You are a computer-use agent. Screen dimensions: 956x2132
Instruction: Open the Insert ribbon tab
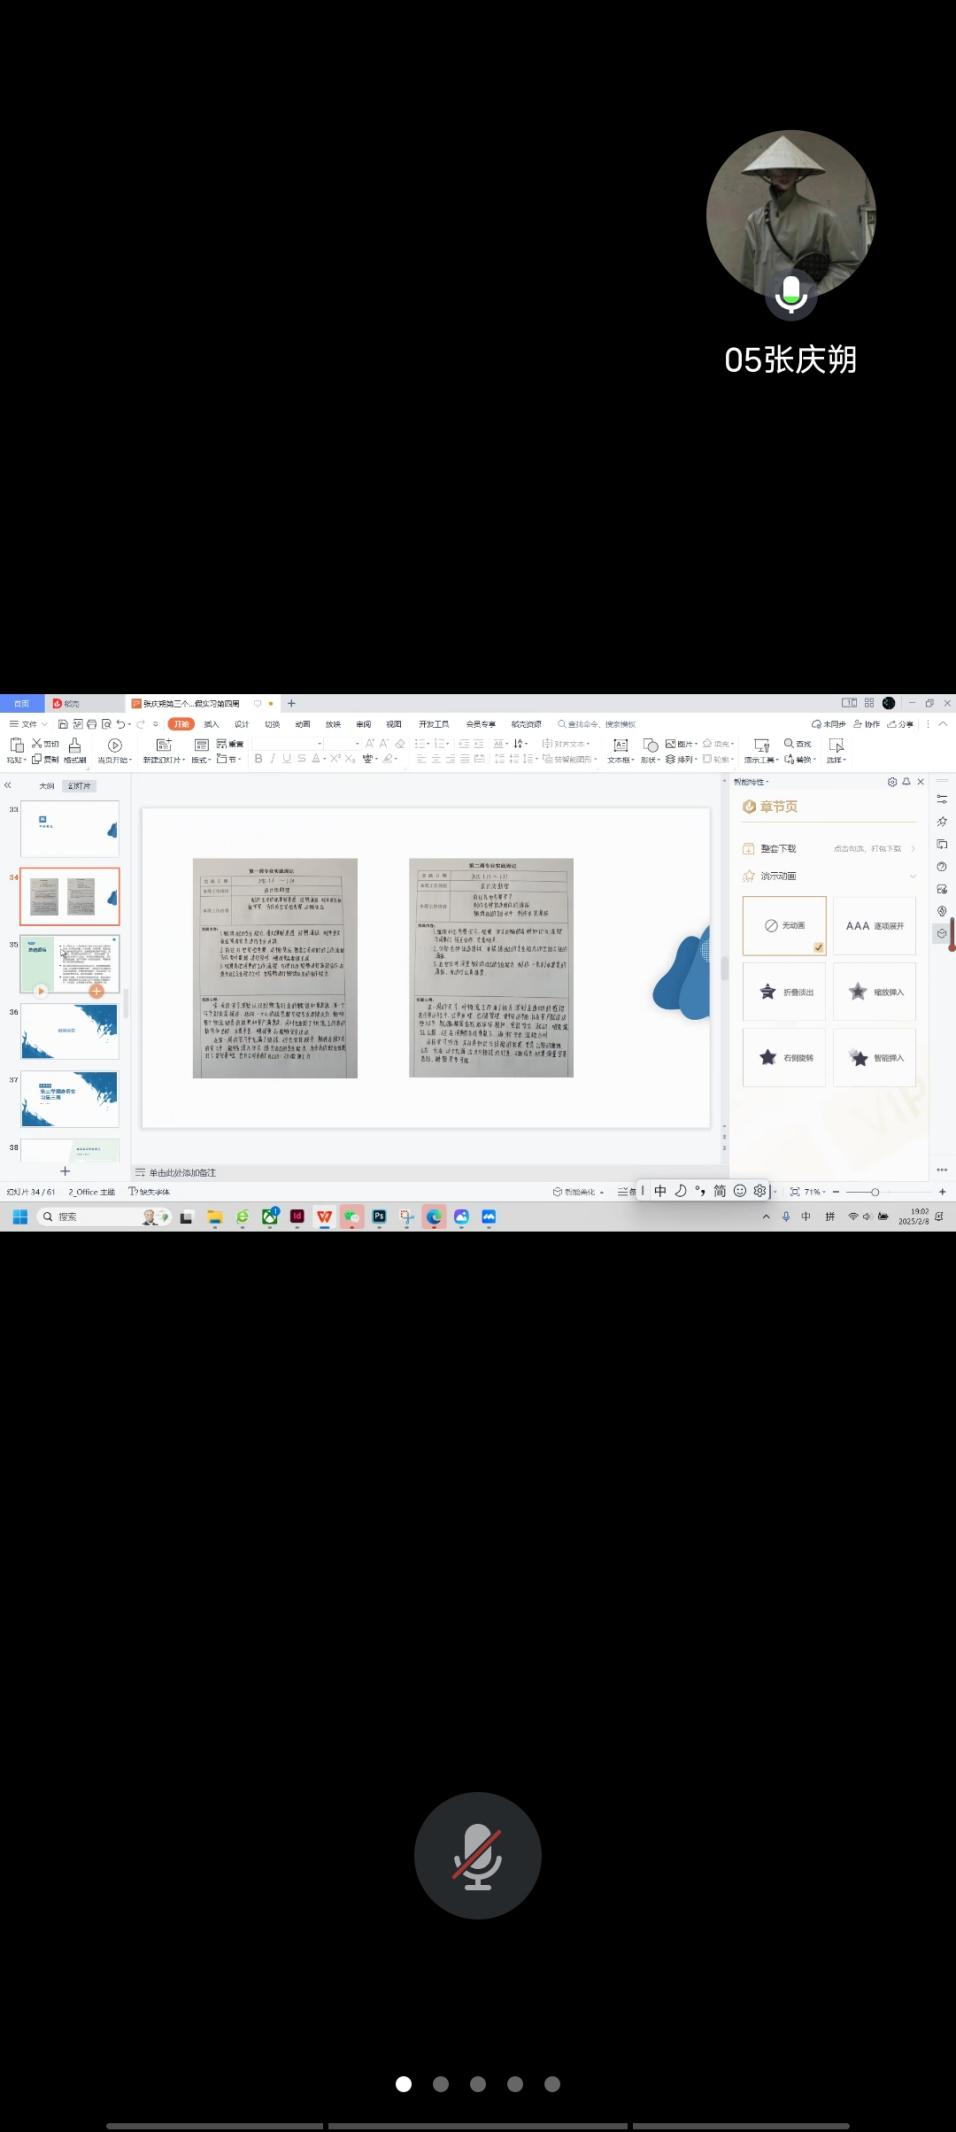211,724
